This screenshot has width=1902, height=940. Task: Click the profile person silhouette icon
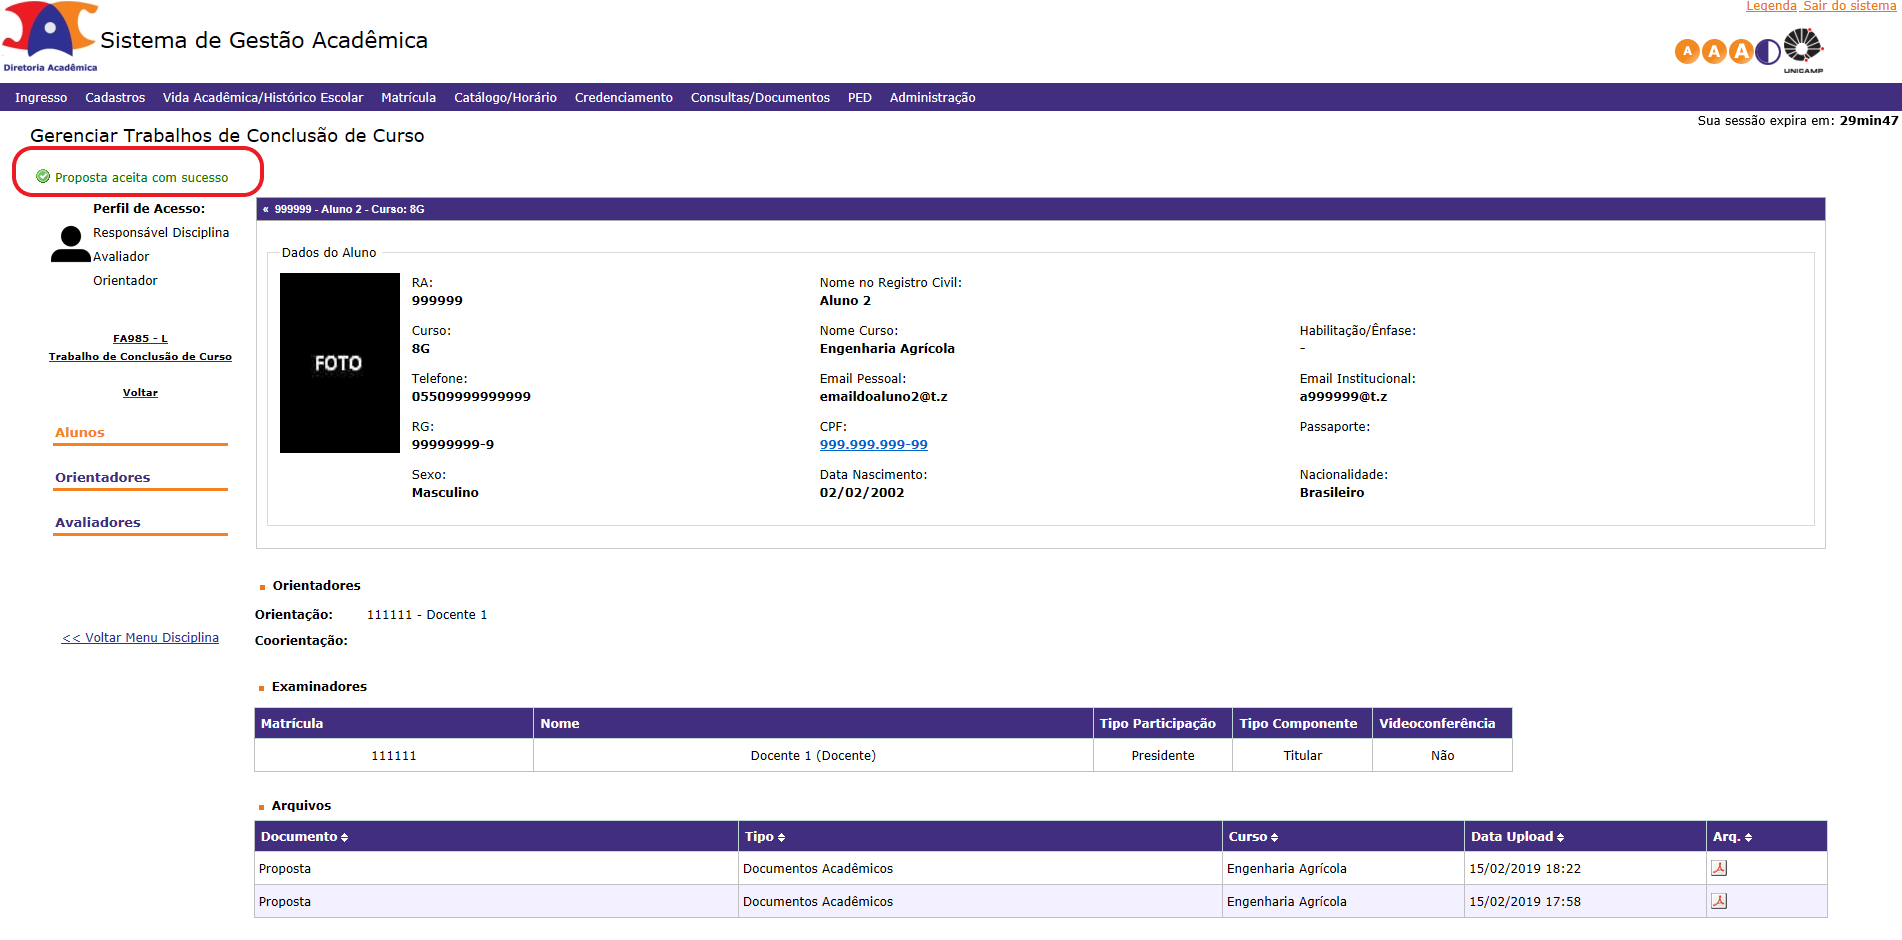coord(70,244)
